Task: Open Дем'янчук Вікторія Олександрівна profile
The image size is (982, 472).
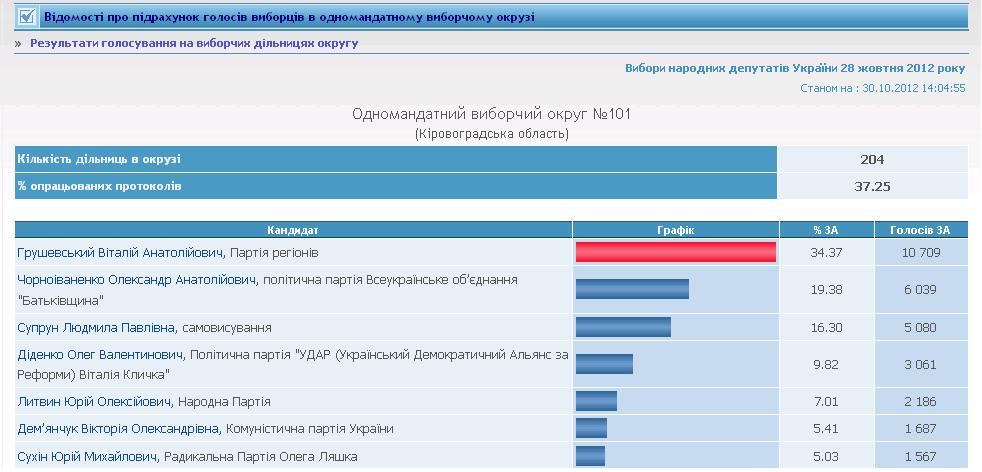Action: point(120,429)
